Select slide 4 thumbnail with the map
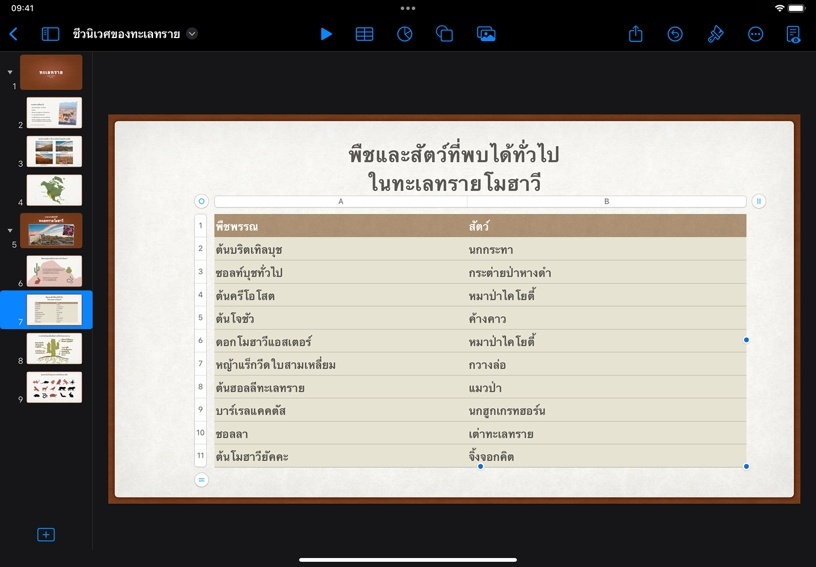The width and height of the screenshot is (816, 567). click(x=54, y=190)
